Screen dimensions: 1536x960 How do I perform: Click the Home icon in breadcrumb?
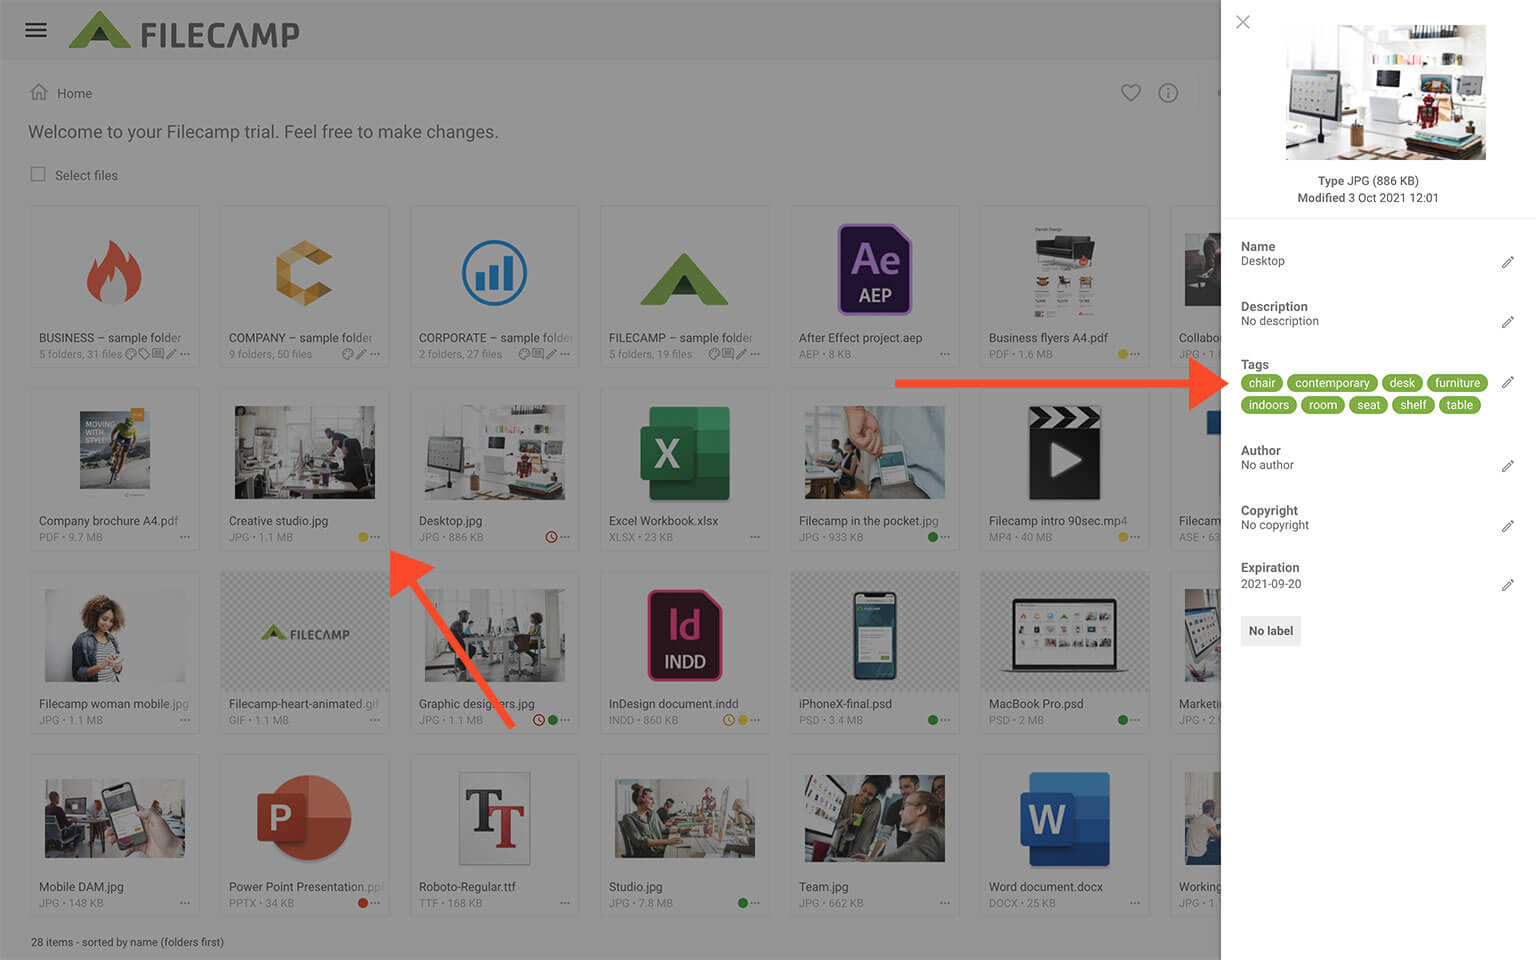pos(39,93)
